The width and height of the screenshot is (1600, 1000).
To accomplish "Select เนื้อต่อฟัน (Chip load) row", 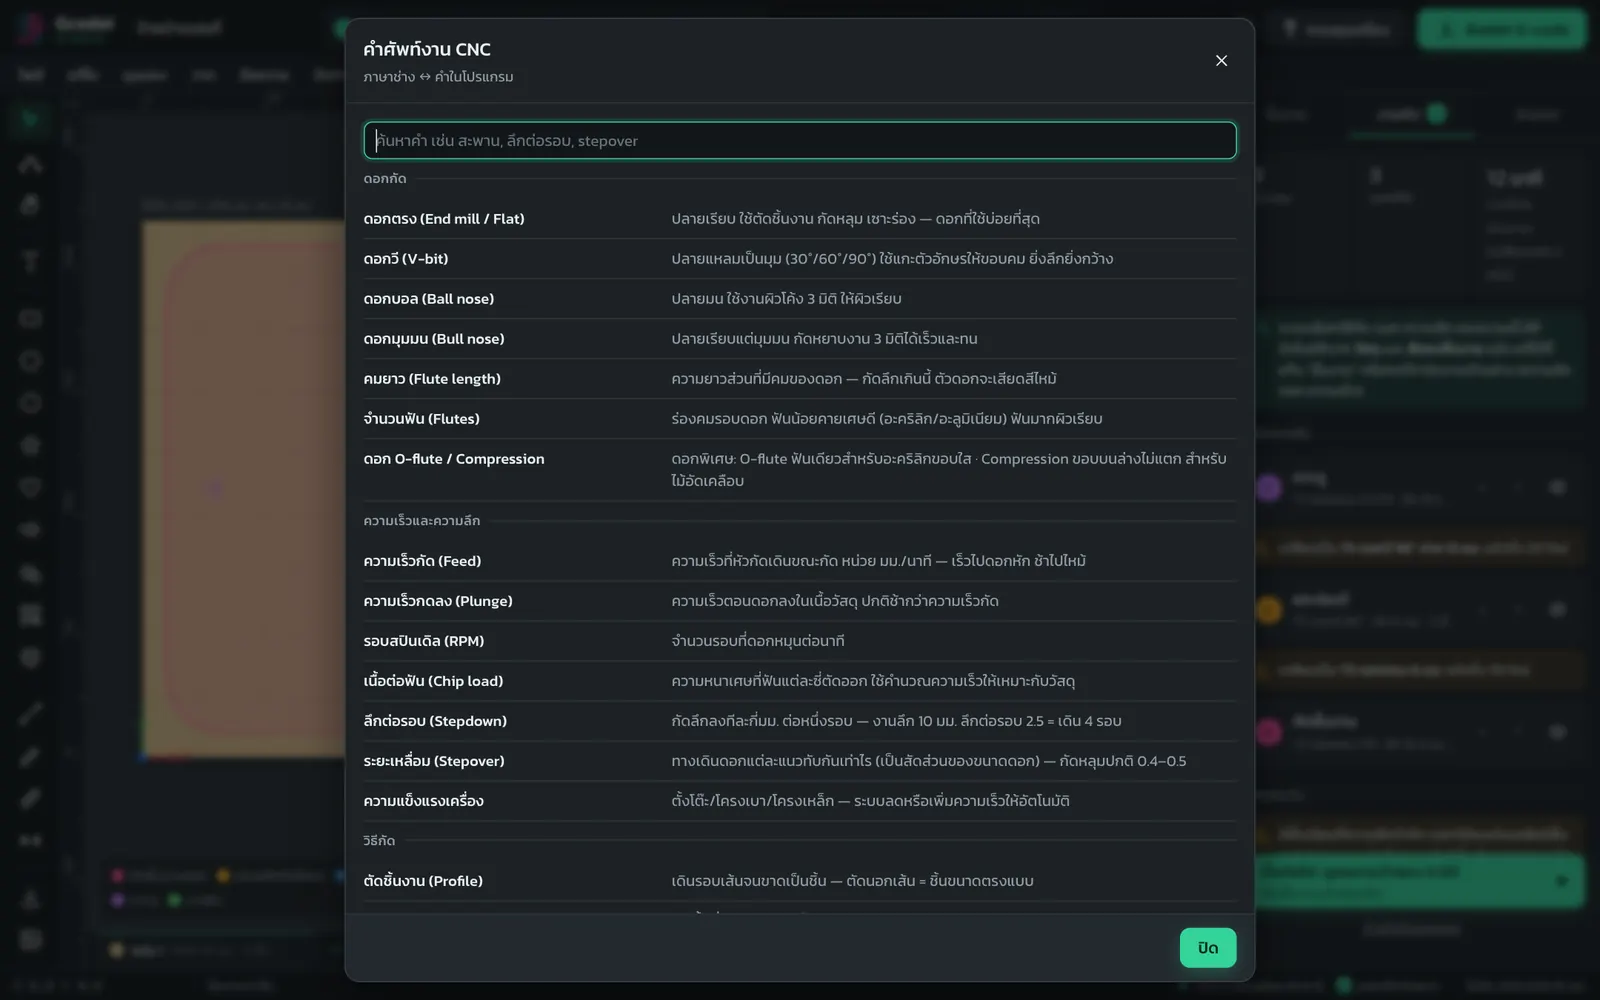I will coord(800,681).
